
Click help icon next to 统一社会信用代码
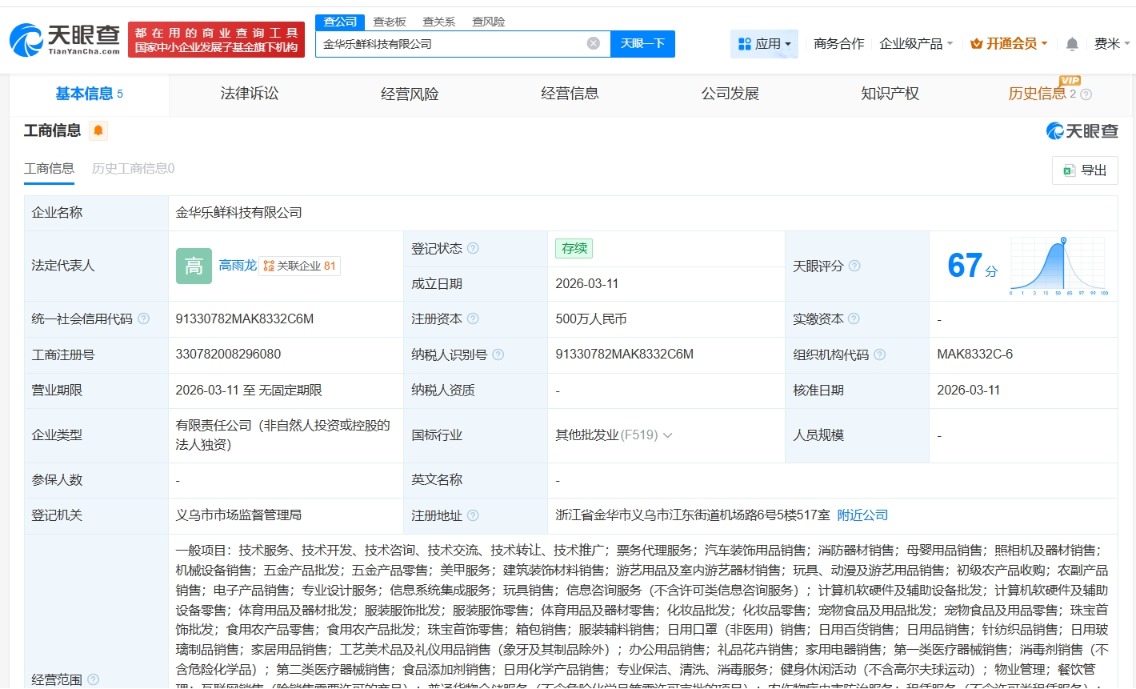[144, 319]
